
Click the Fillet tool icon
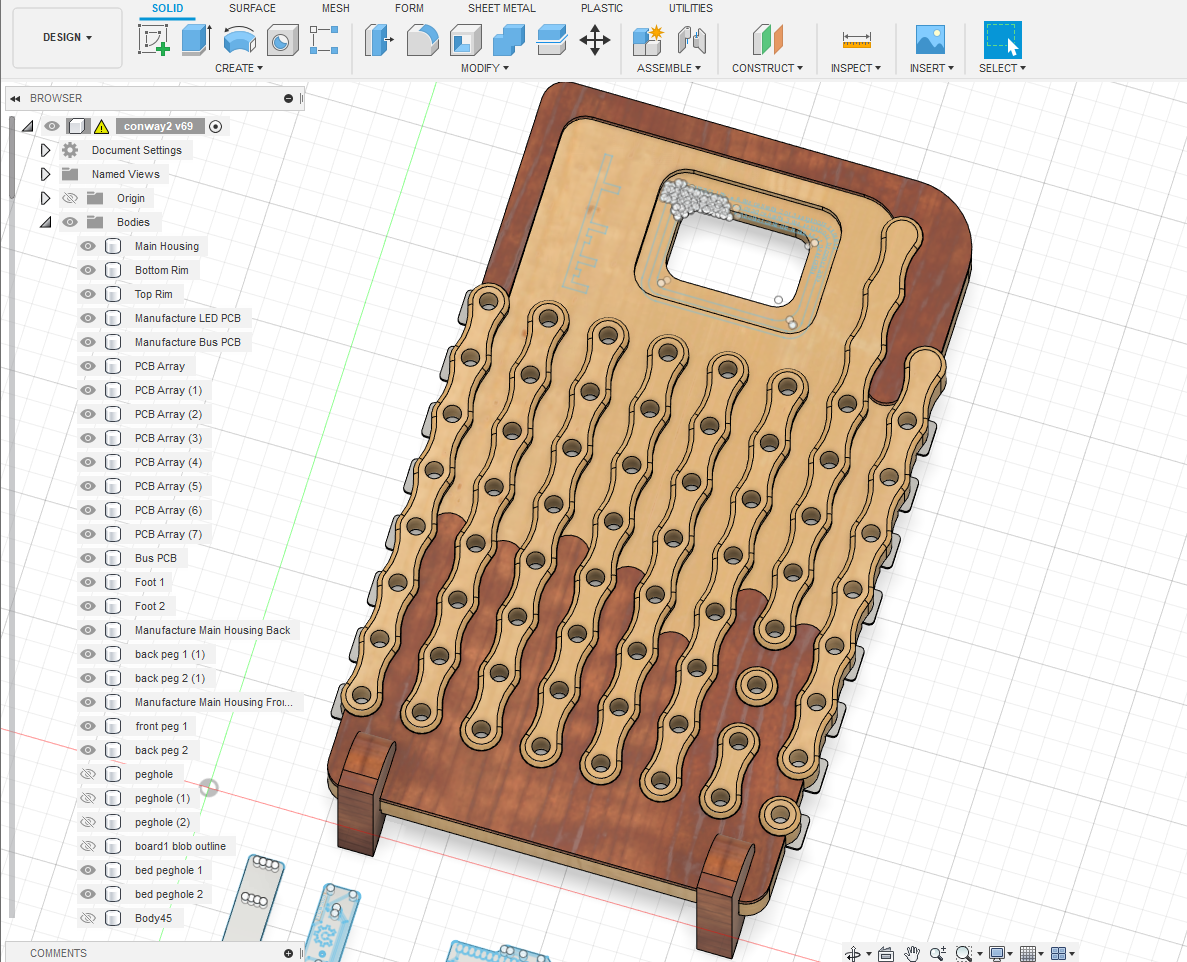(x=422, y=39)
